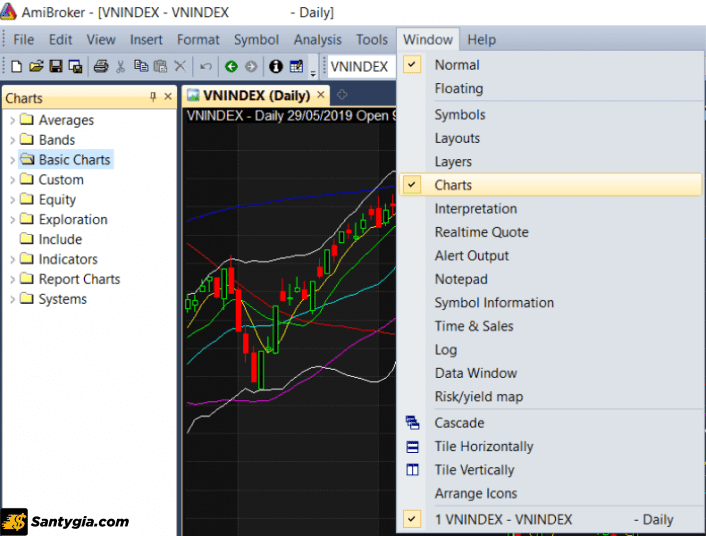Toggle the Normal window mode checkmark
The image size is (706, 536).
(x=412, y=64)
